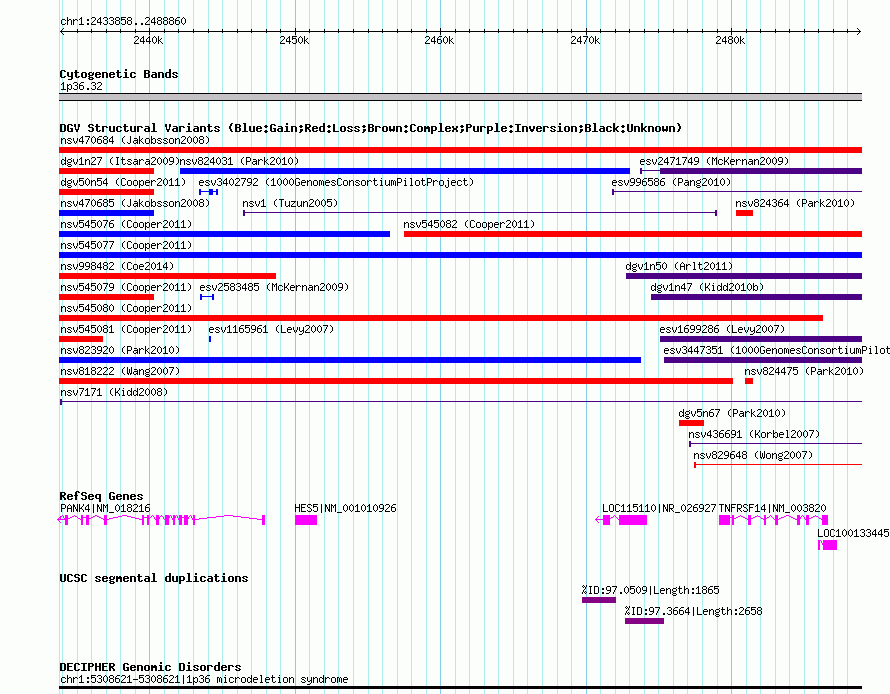The image size is (890, 694).
Task: Click the 2480k ruler position label
Action: point(731,40)
